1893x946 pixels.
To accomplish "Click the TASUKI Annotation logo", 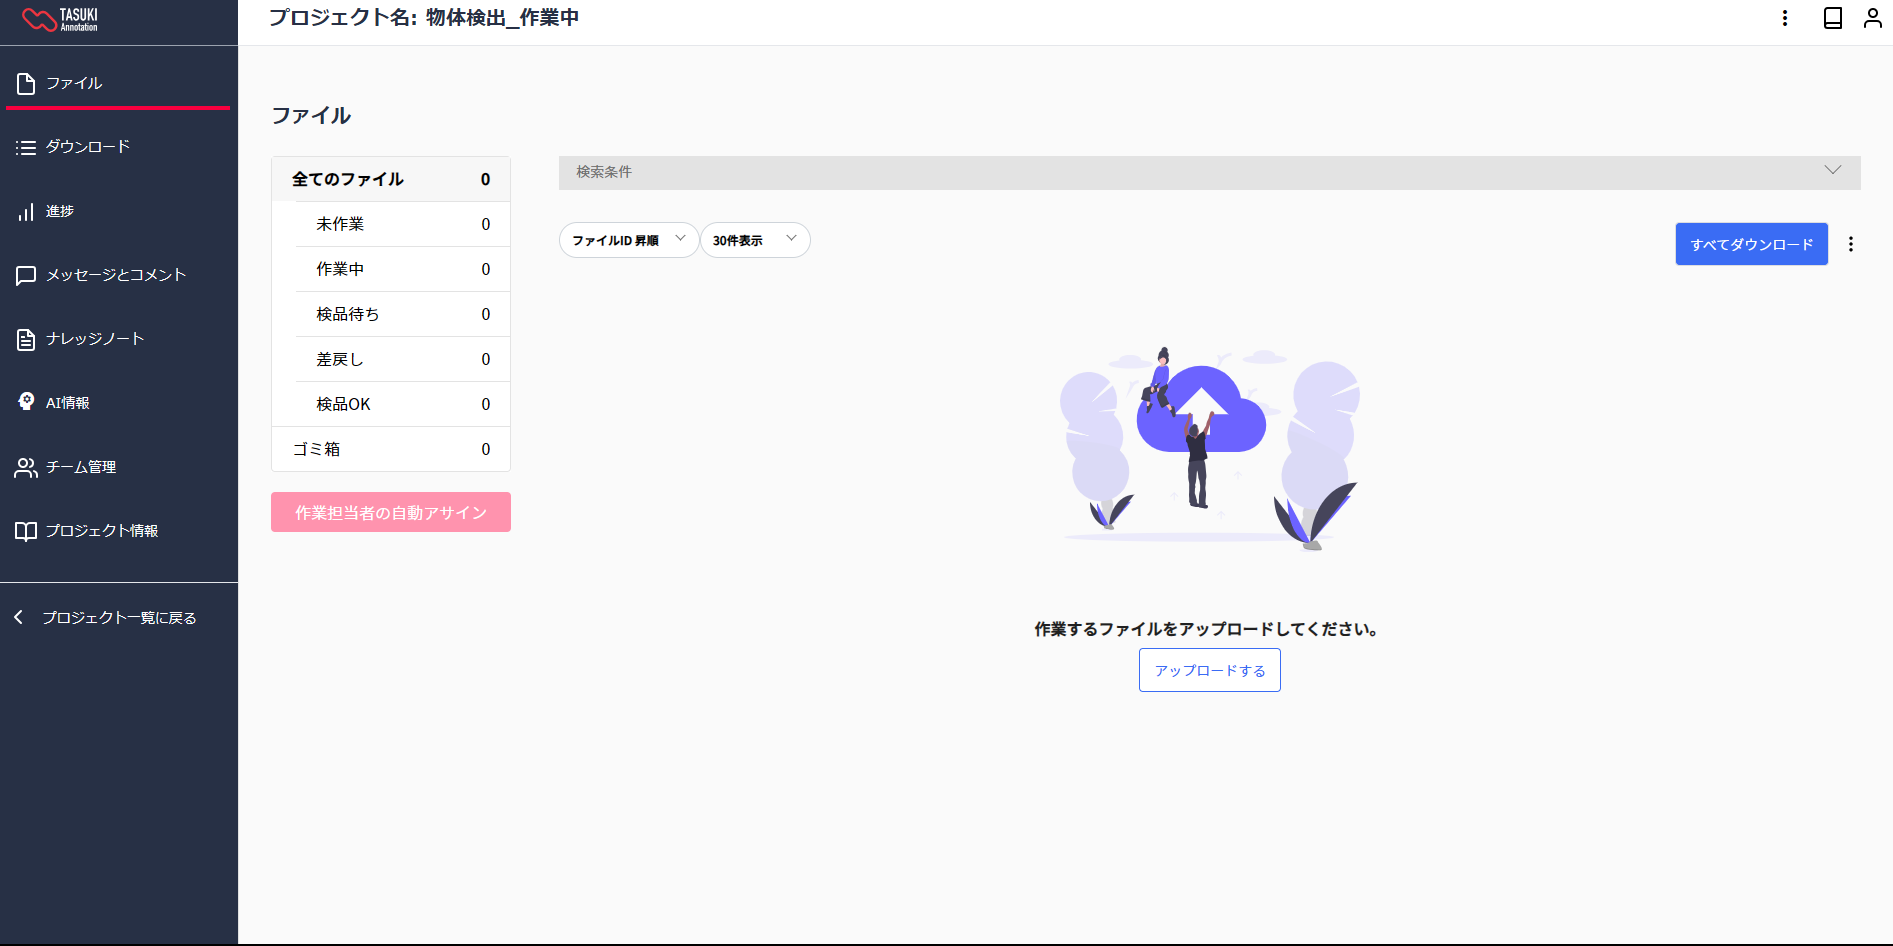I will (60, 19).
